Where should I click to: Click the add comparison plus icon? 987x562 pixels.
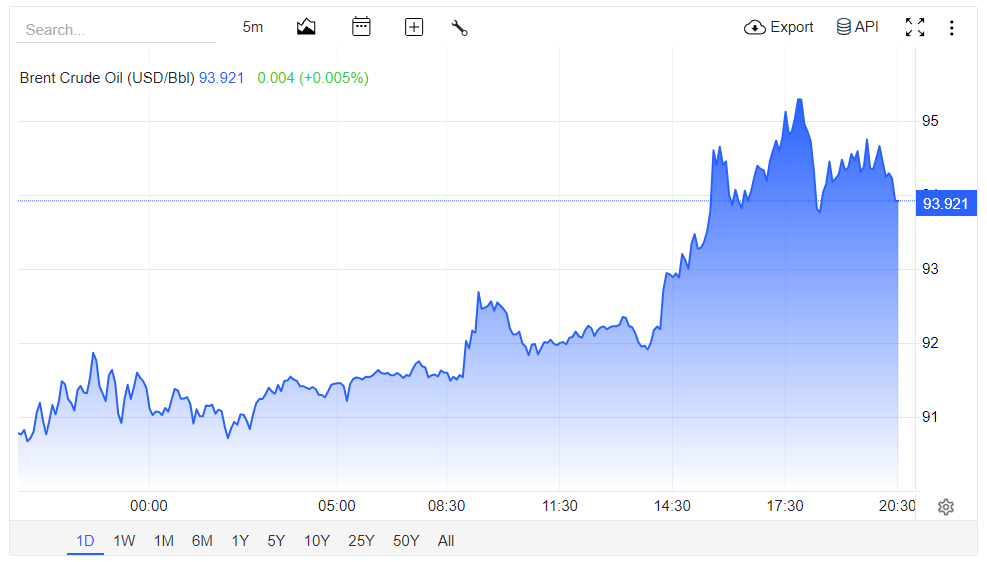point(414,27)
